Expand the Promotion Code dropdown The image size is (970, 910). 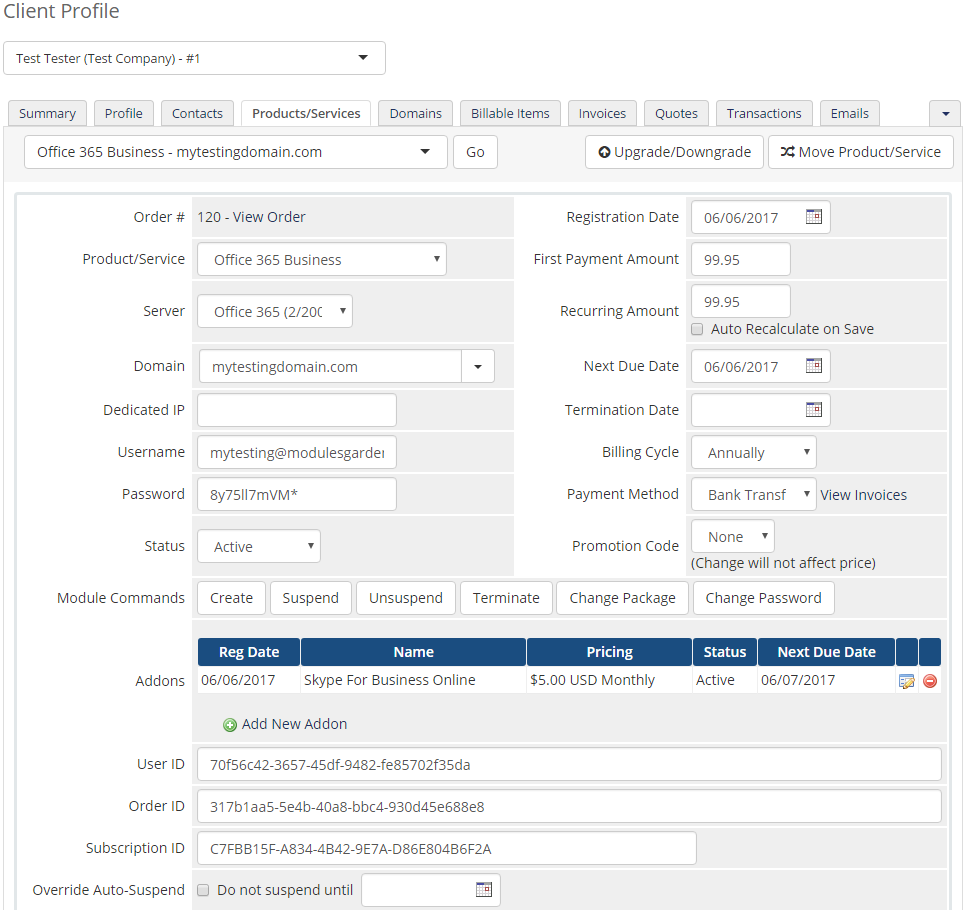pyautogui.click(x=732, y=536)
